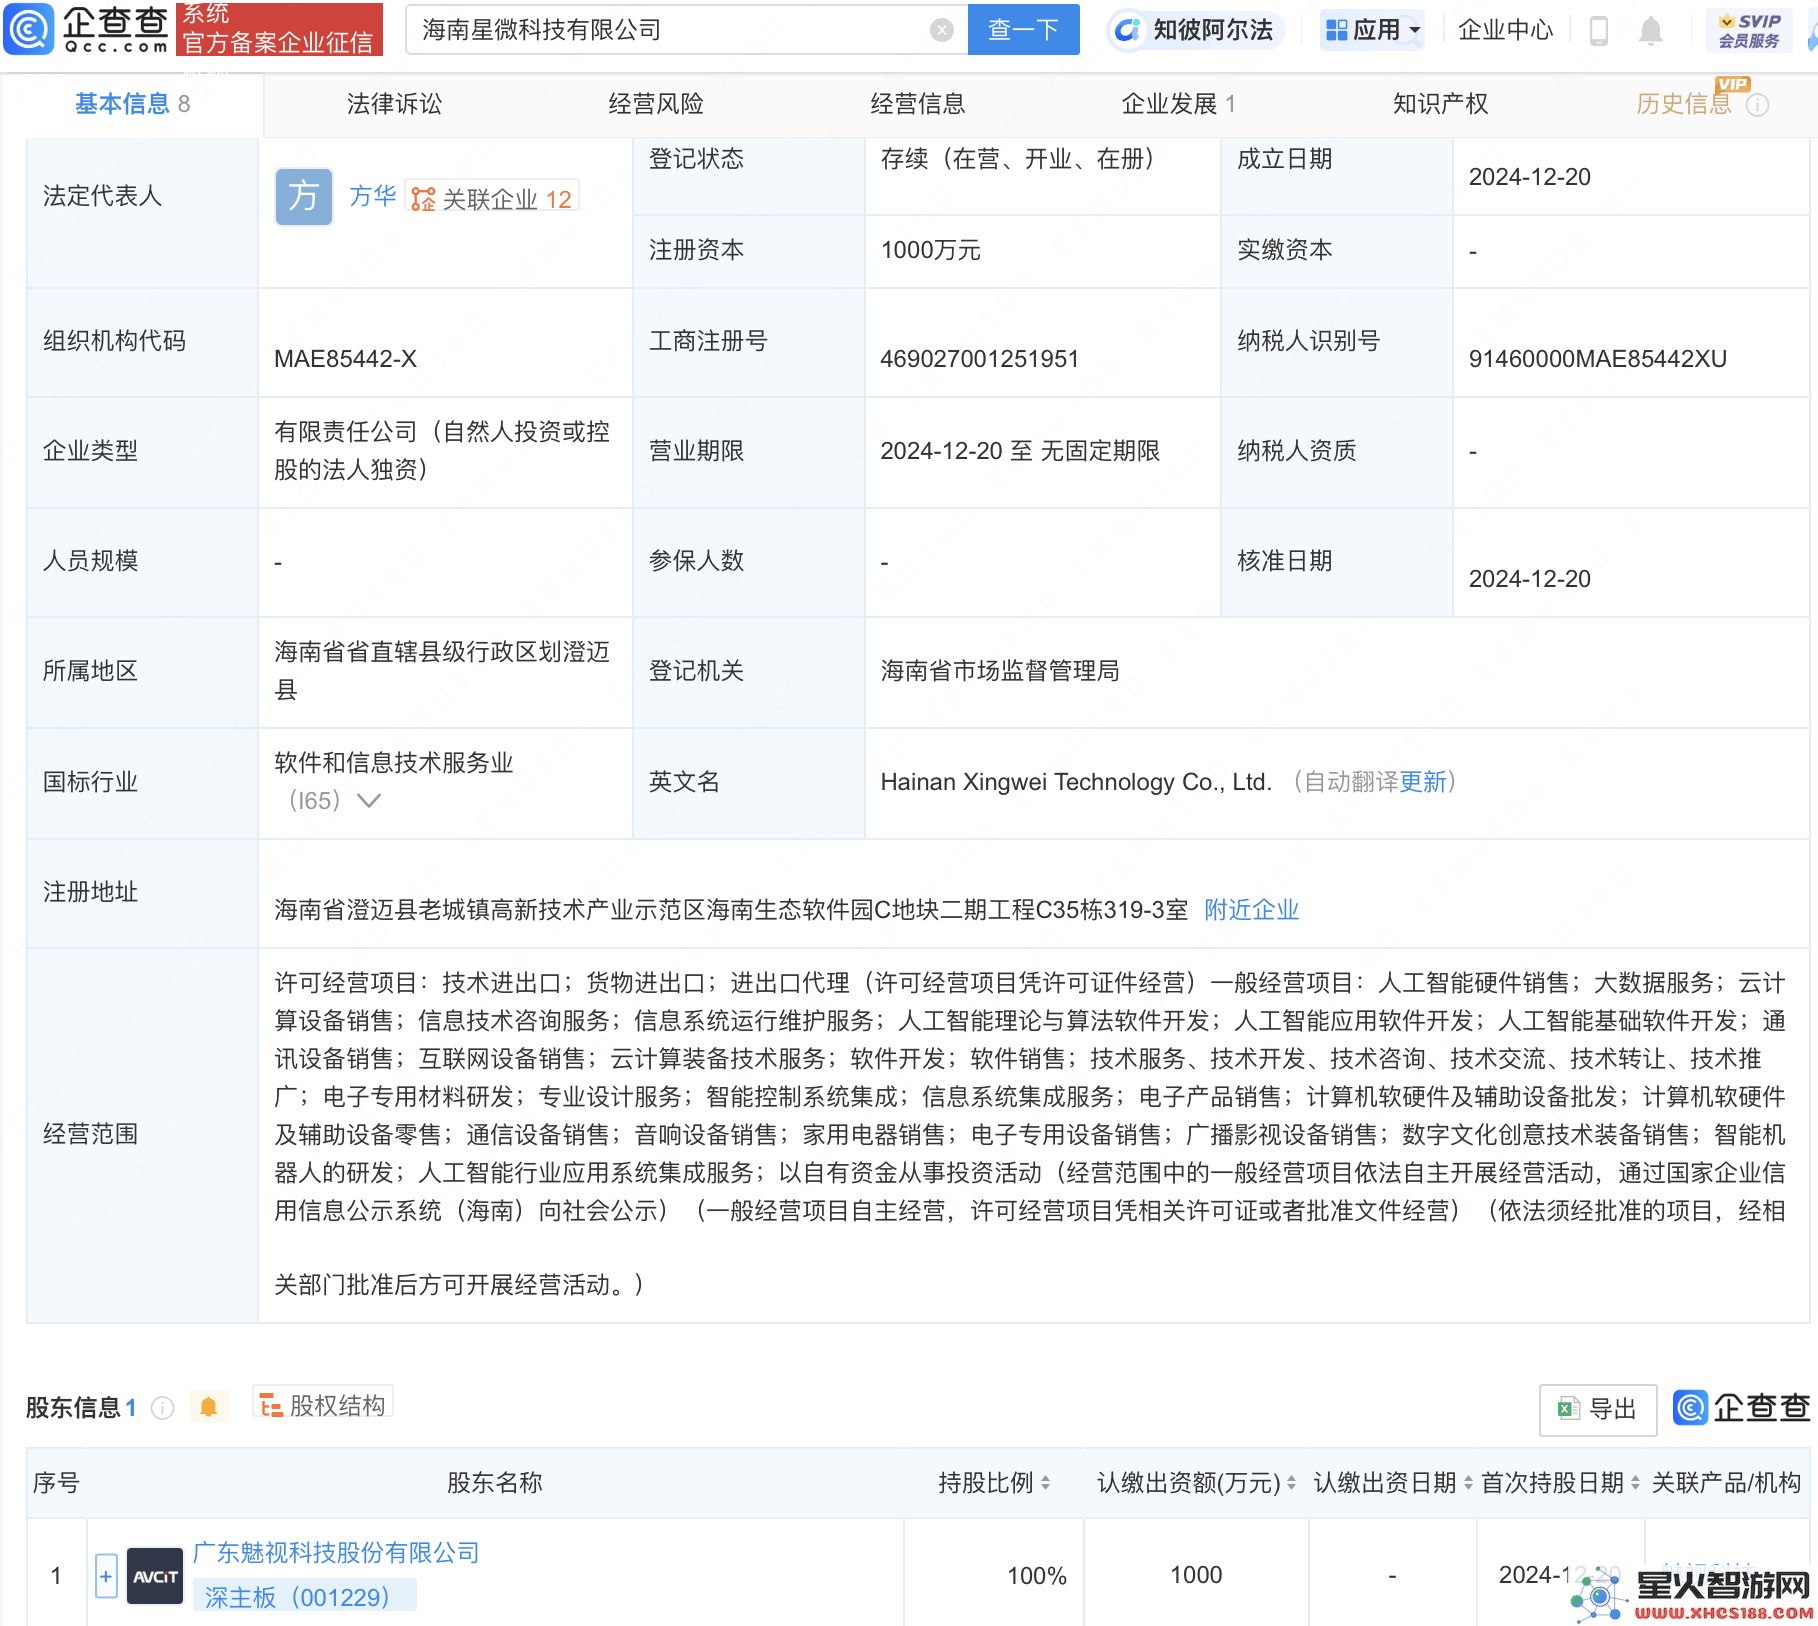This screenshot has height=1626, width=1818.
Task: Switch to 基本信息 tab
Action: coord(132,104)
